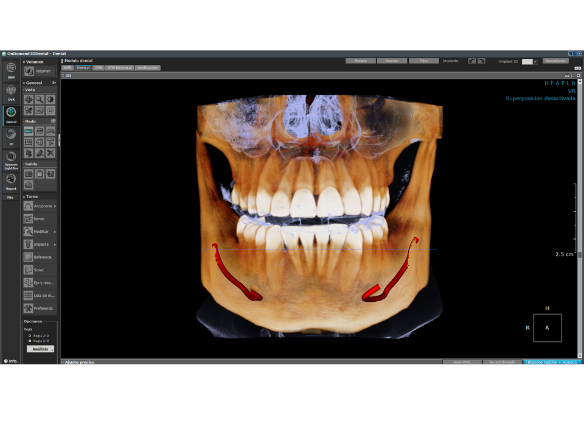The width and height of the screenshot is (584, 425).
Task: Open the Nervio nerve tracing task
Action: click(x=39, y=219)
